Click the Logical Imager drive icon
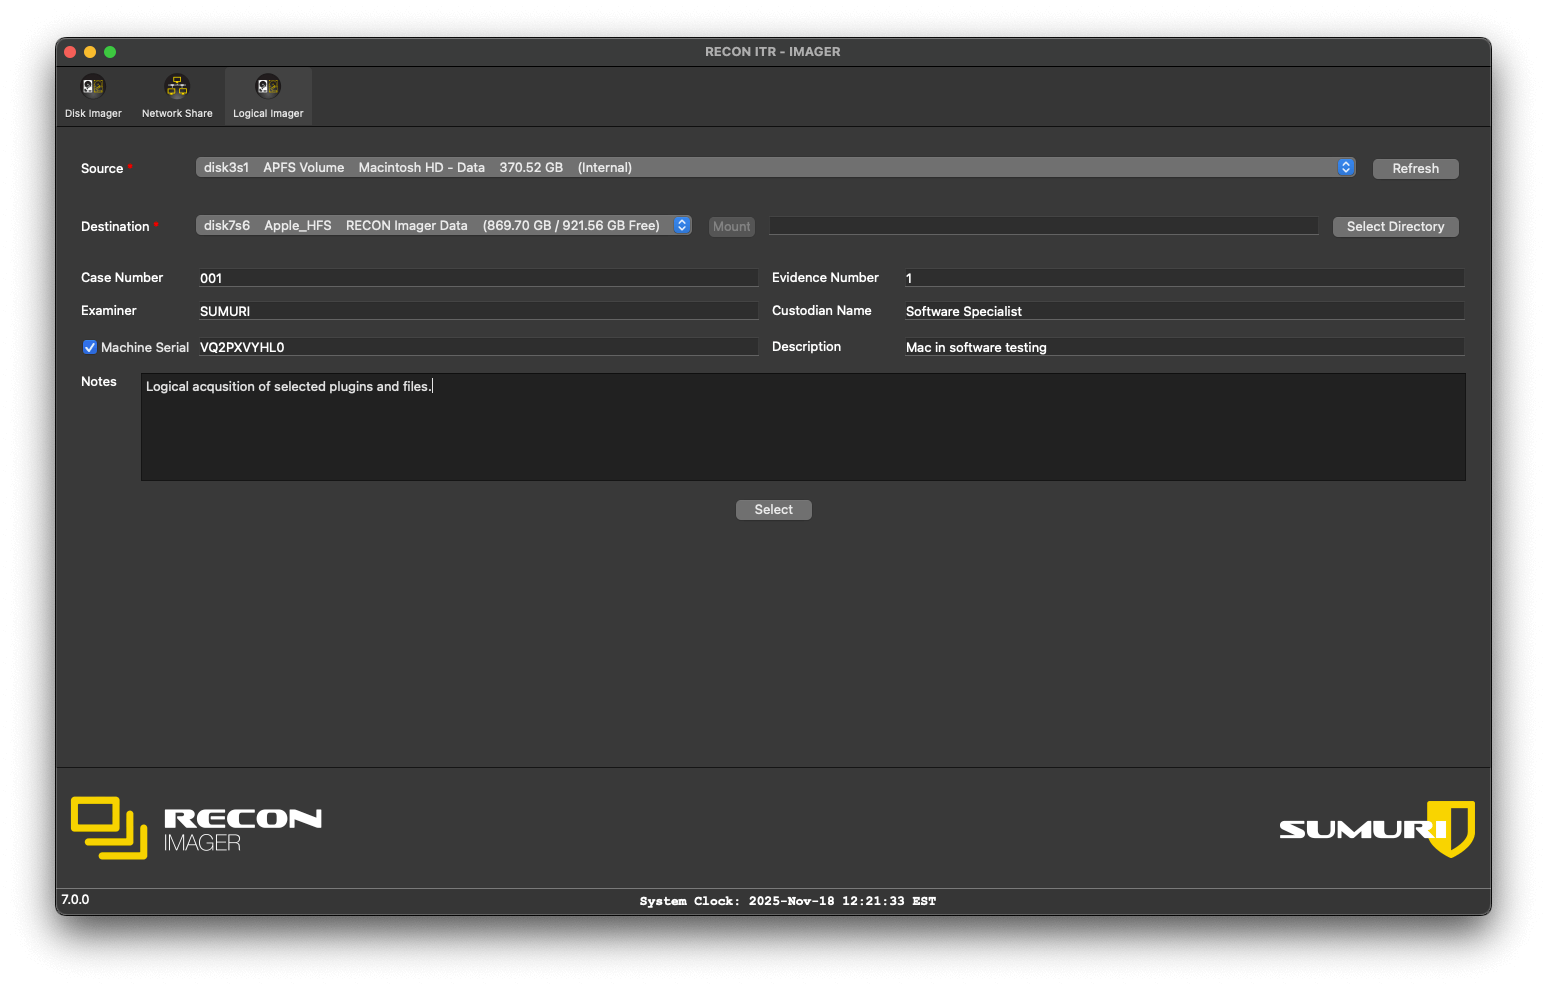The image size is (1547, 989). (x=268, y=85)
